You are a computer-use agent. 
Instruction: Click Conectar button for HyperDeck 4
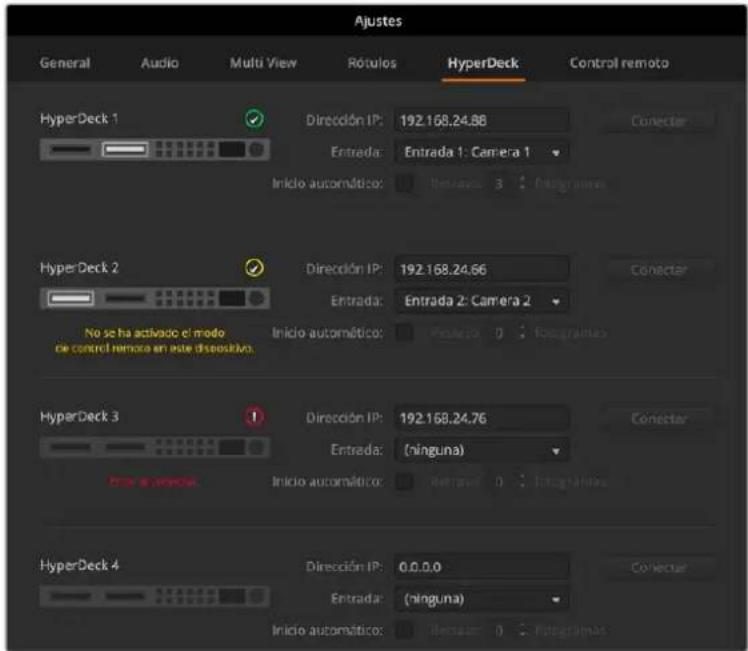[x=659, y=568]
